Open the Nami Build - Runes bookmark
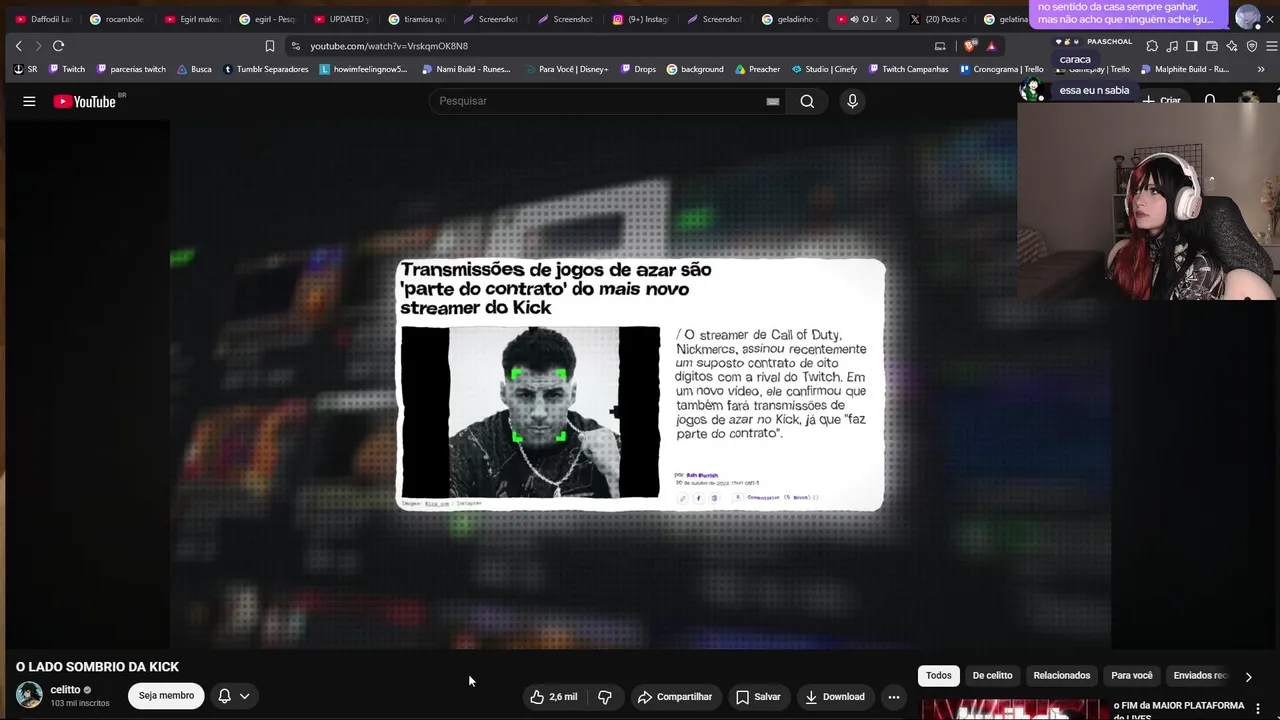Viewport: 1280px width, 720px height. 466,69
